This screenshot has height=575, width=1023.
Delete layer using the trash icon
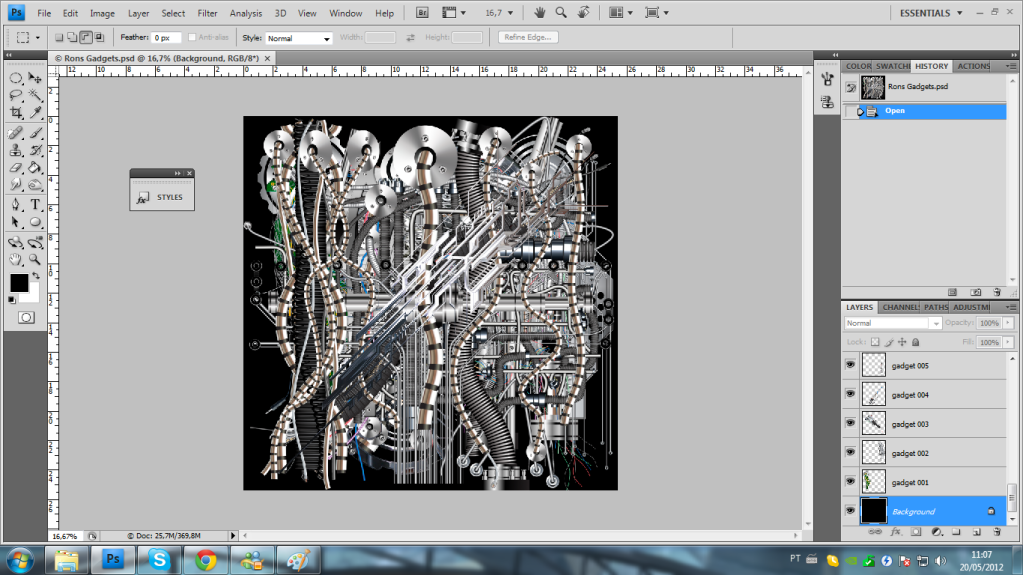[x=997, y=531]
